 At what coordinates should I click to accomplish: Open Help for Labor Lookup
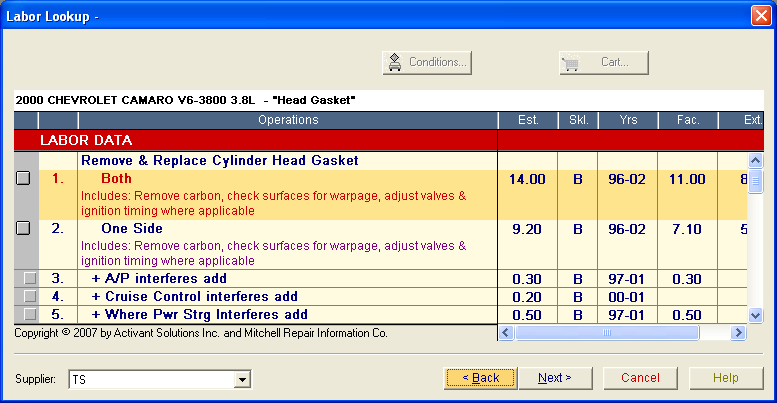(x=726, y=378)
